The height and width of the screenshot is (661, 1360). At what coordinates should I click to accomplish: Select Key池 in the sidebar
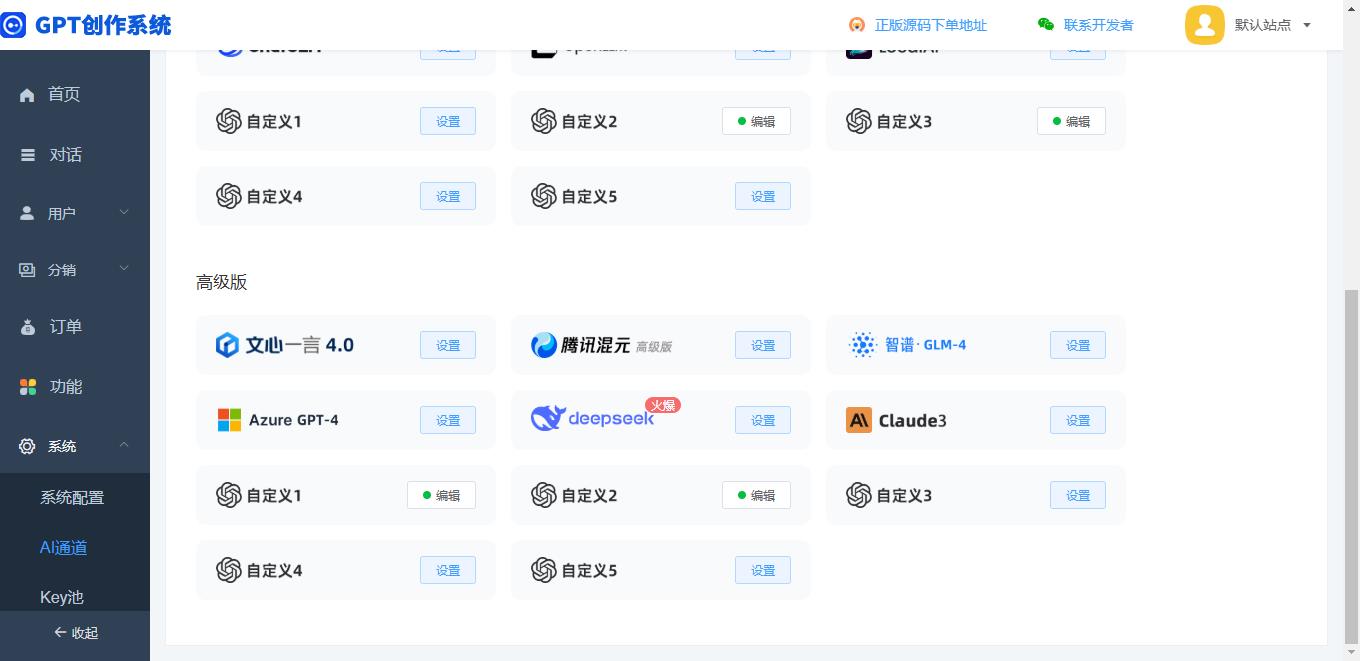62,597
